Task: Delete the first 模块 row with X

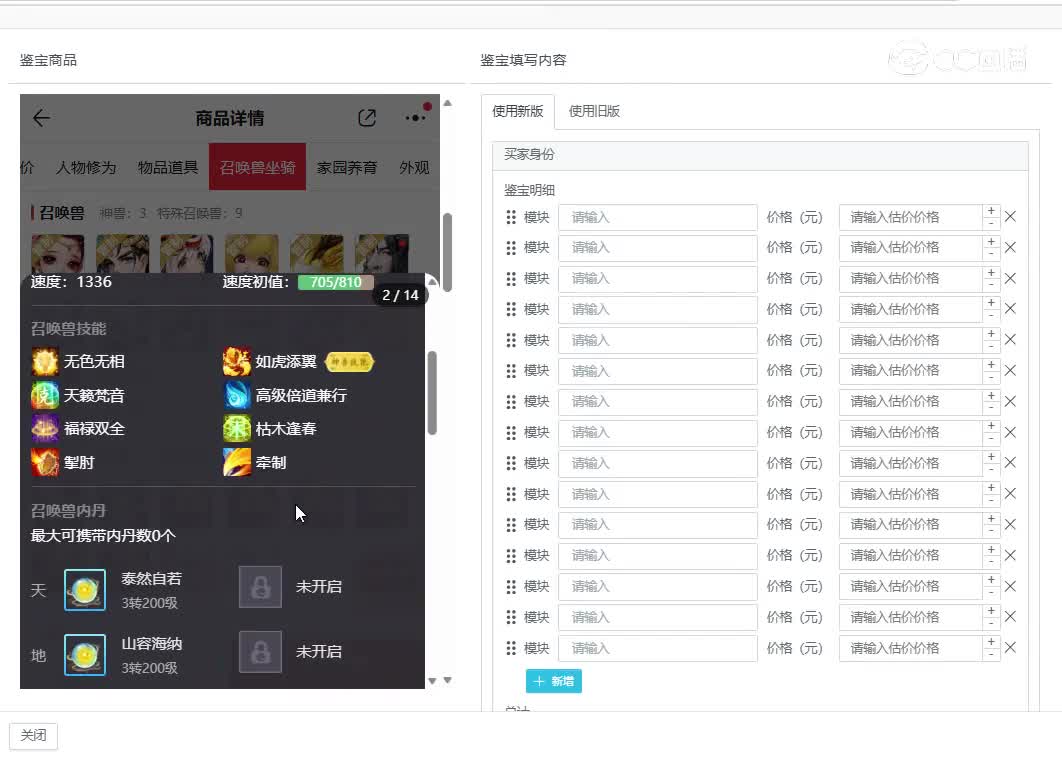Action: coord(1011,217)
